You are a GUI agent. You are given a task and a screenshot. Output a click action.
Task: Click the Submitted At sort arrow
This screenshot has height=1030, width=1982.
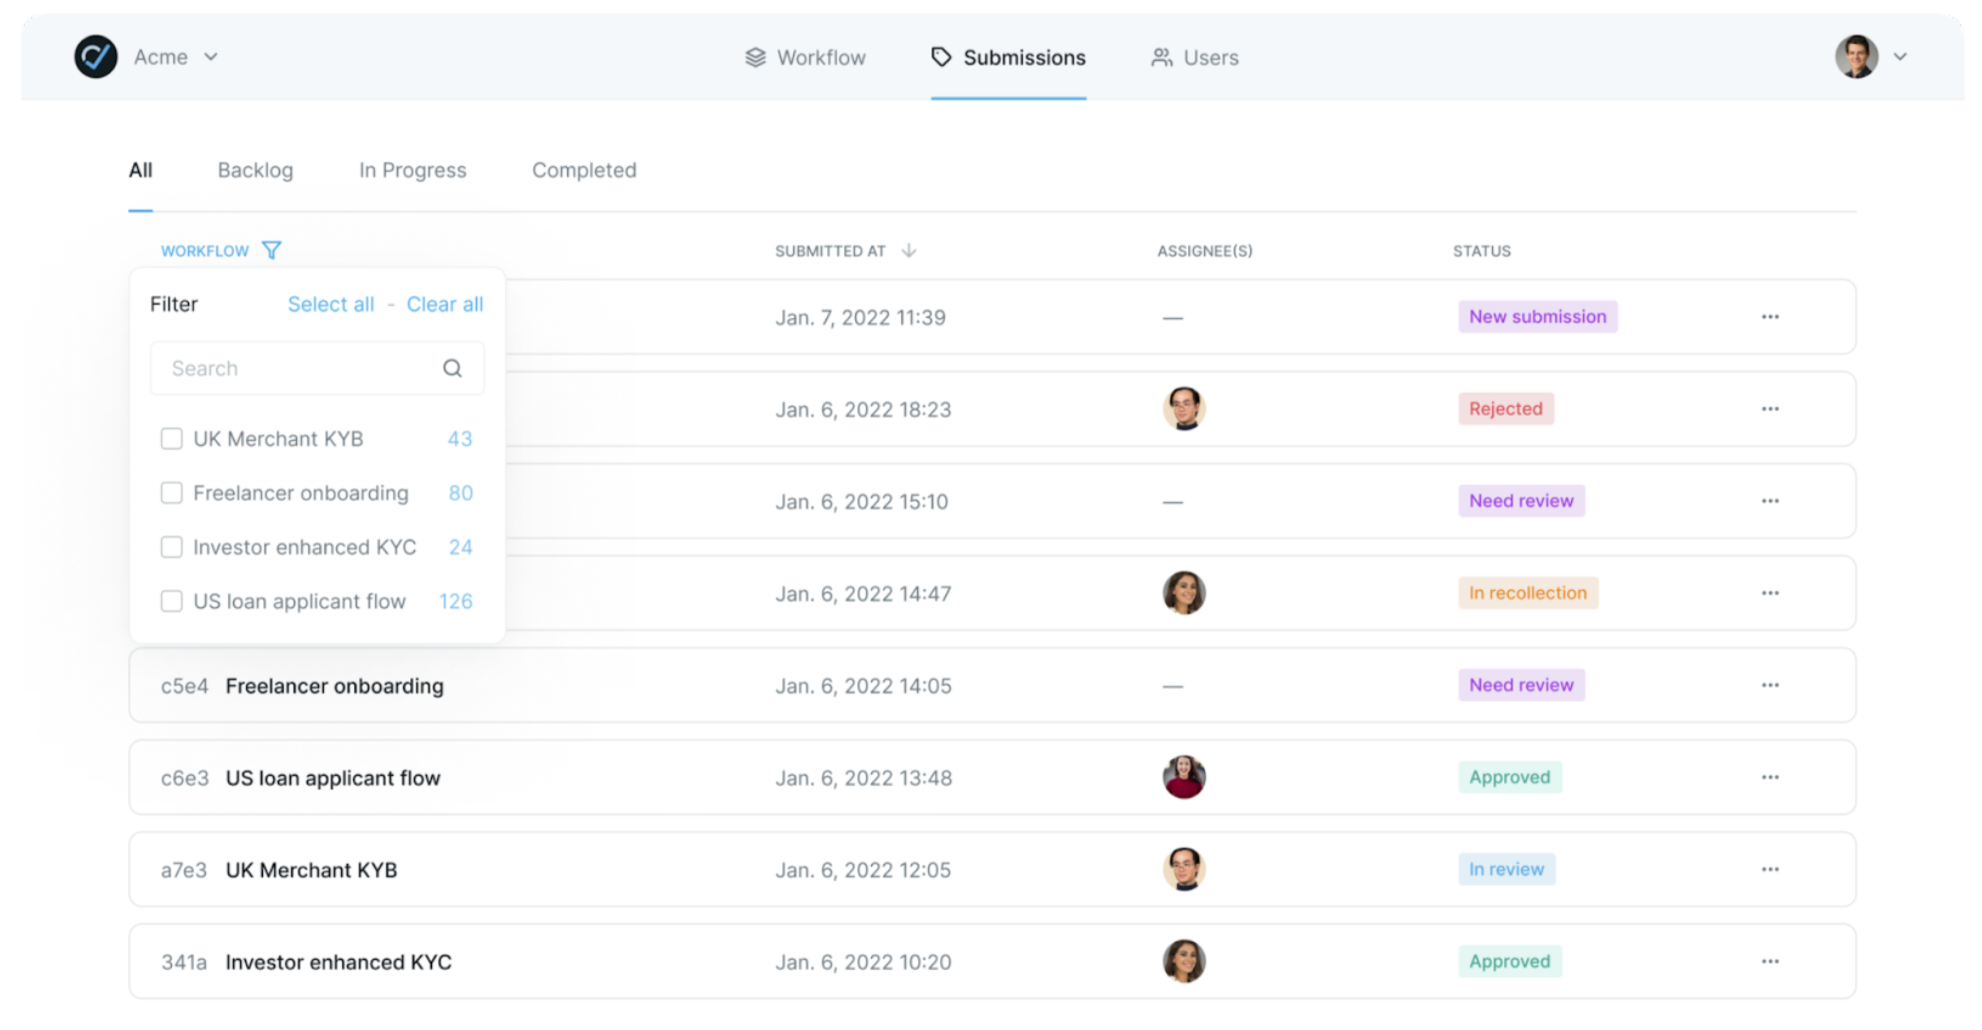[x=908, y=250]
